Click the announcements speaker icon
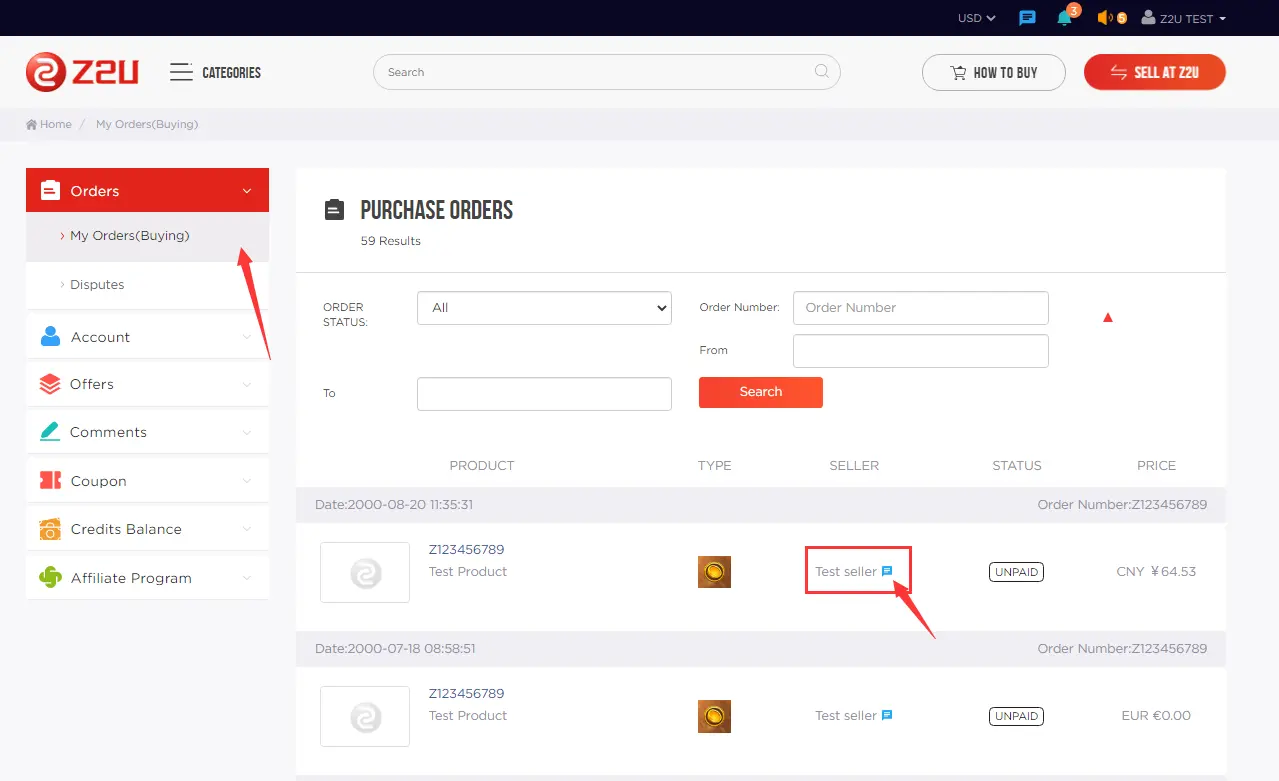 tap(1104, 17)
